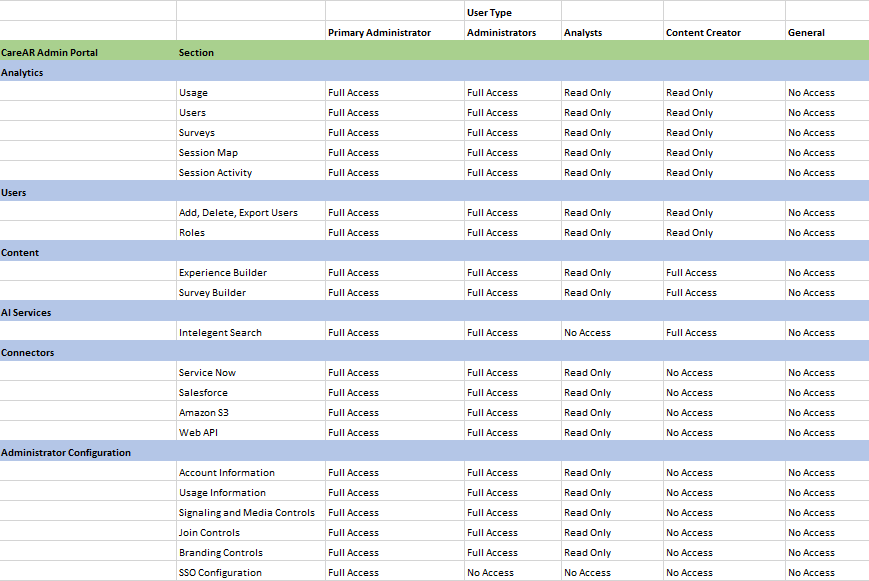
Task: Select the 'Administrator Configuration' category label
Action: click(x=66, y=453)
